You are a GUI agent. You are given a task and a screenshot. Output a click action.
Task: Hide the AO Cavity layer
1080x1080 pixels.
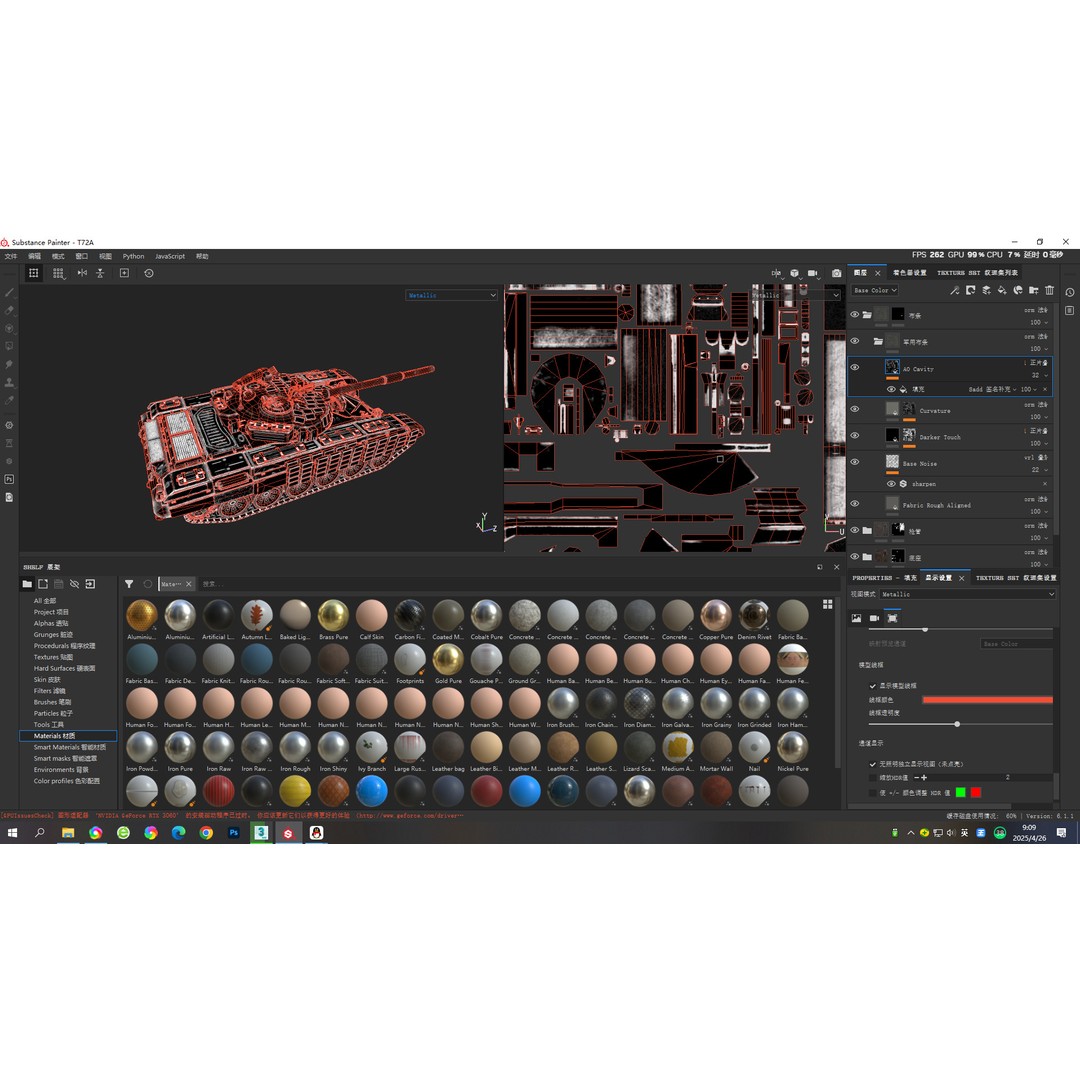tap(855, 368)
